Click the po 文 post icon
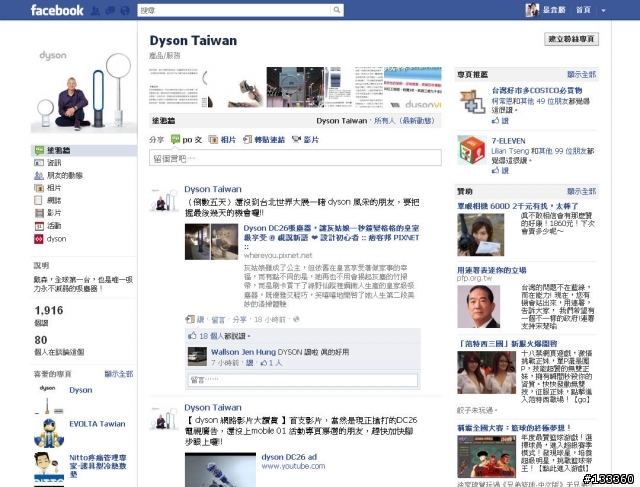Viewport: 640px width, 487px height. [x=186, y=140]
